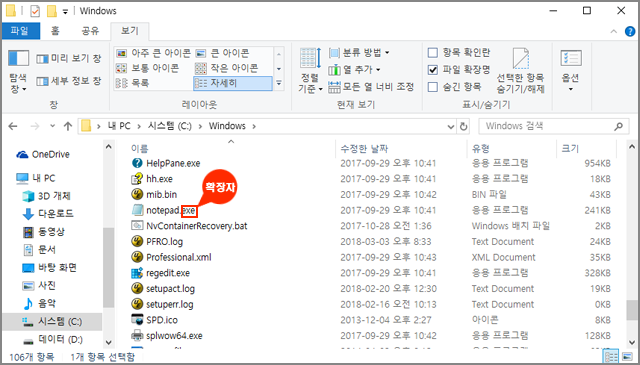Open 3D 개체 folder in sidebar
Viewport: 640px width, 365px height.
(46, 196)
